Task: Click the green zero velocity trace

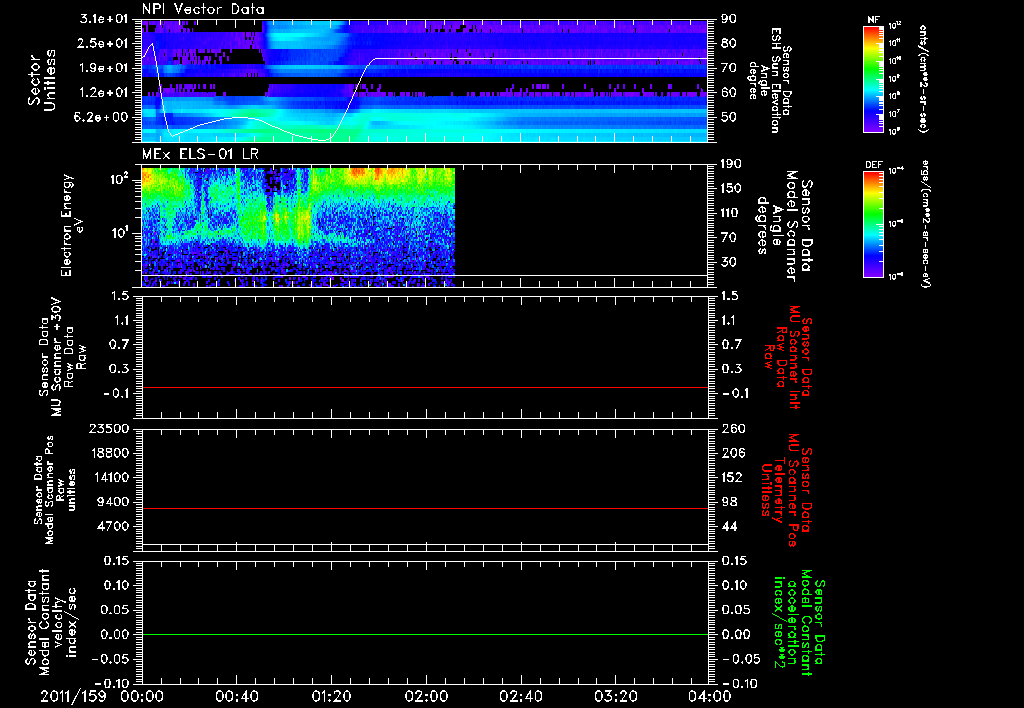Action: [425, 634]
